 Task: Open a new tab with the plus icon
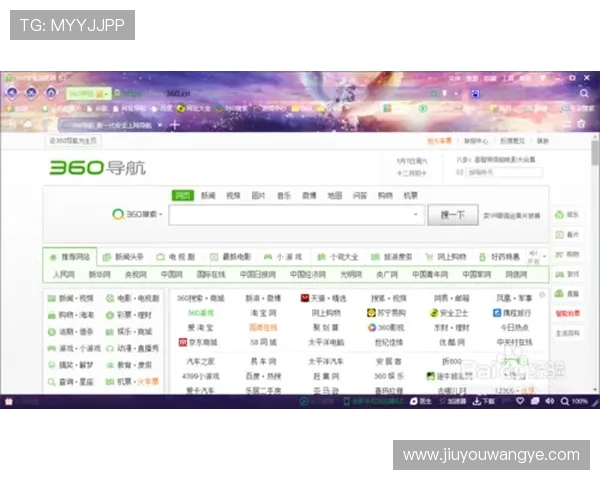pyautogui.click(x=175, y=124)
